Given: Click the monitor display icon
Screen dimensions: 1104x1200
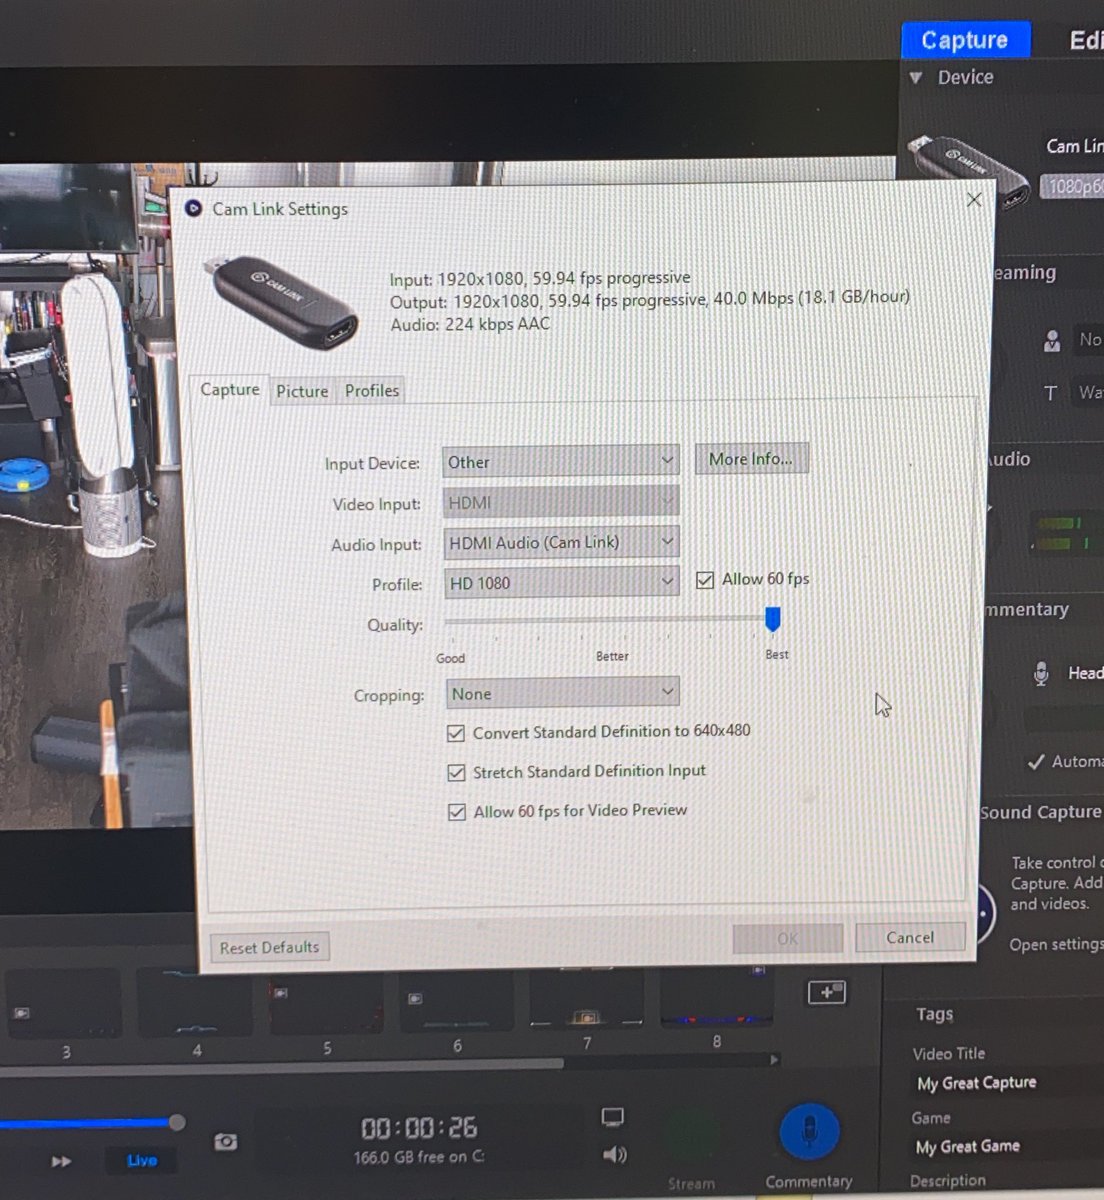Looking at the screenshot, I should pos(613,1117).
